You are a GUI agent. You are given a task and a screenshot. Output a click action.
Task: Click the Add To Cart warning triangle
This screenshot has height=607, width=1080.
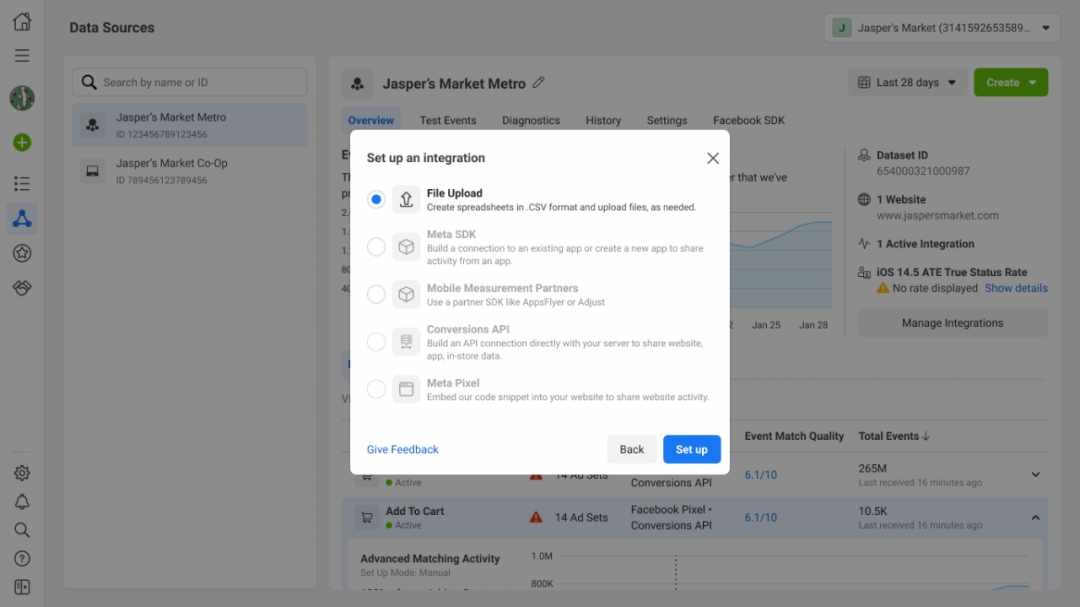(536, 517)
